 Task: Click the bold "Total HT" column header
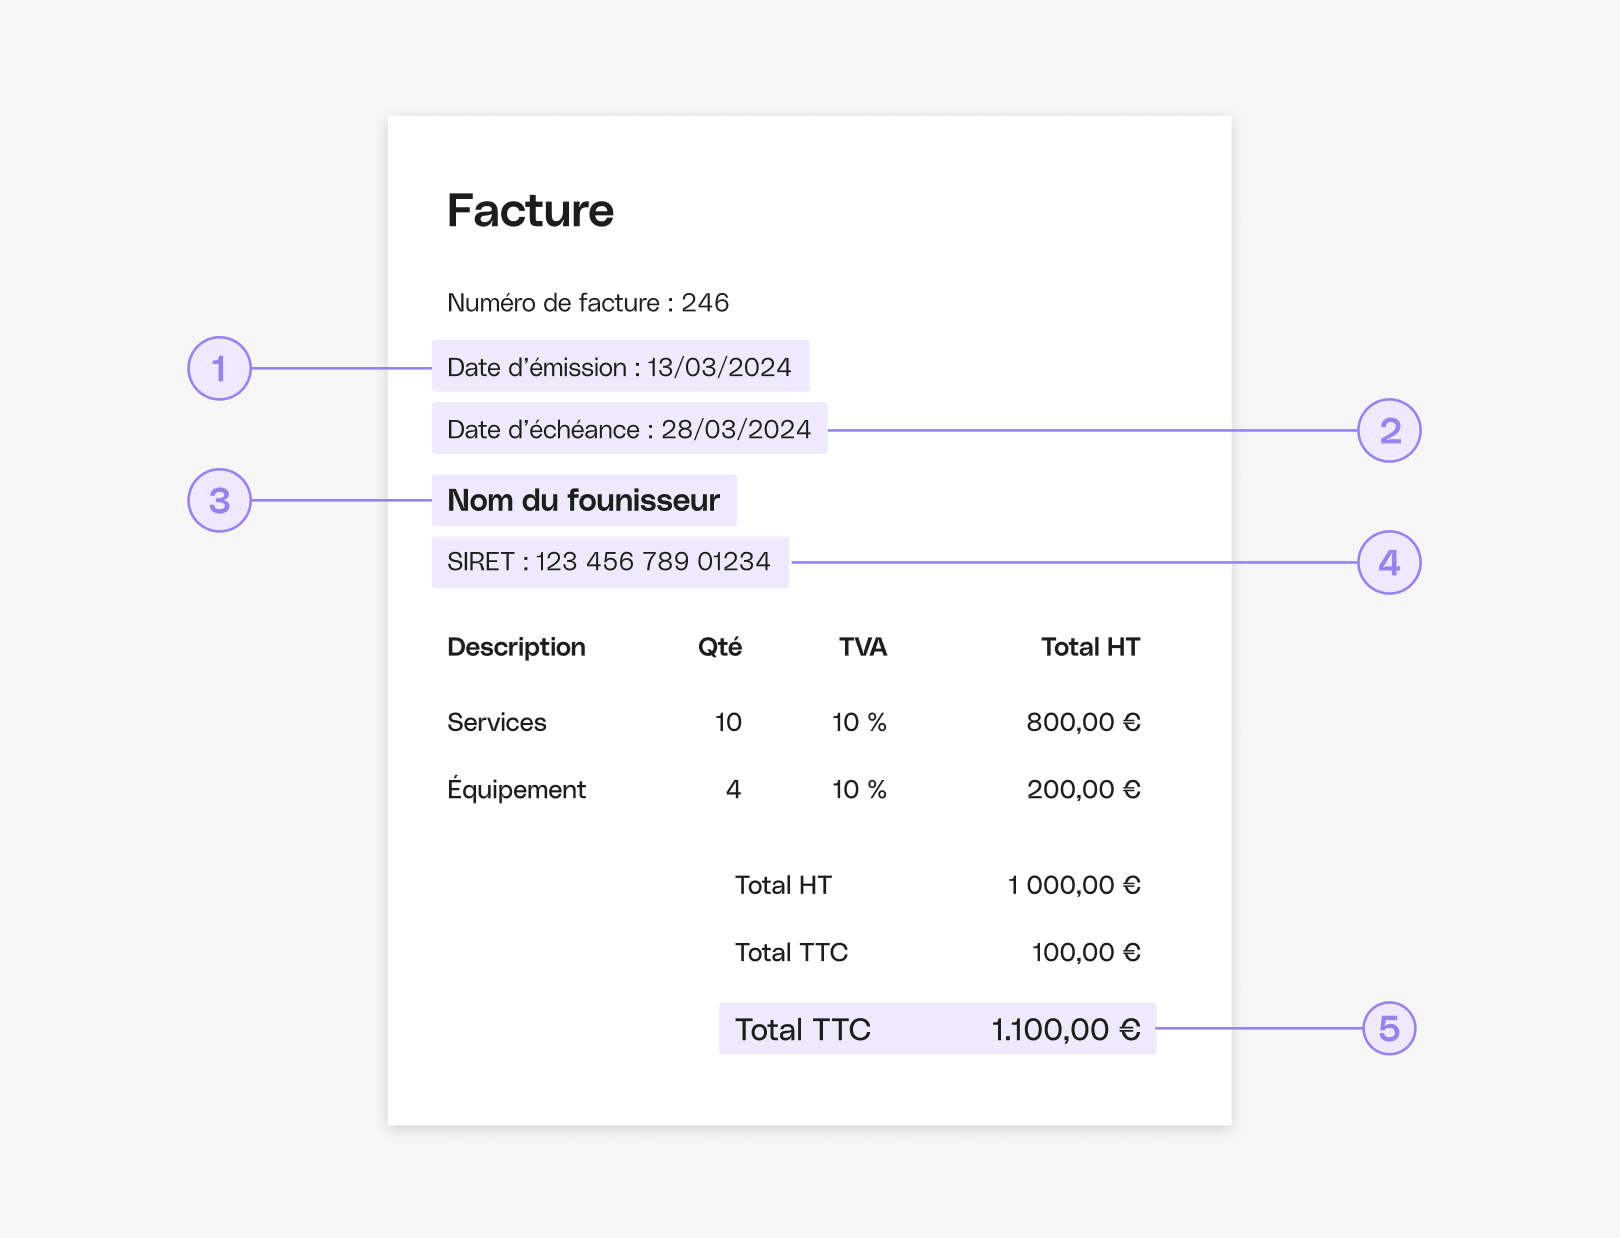click(1090, 647)
